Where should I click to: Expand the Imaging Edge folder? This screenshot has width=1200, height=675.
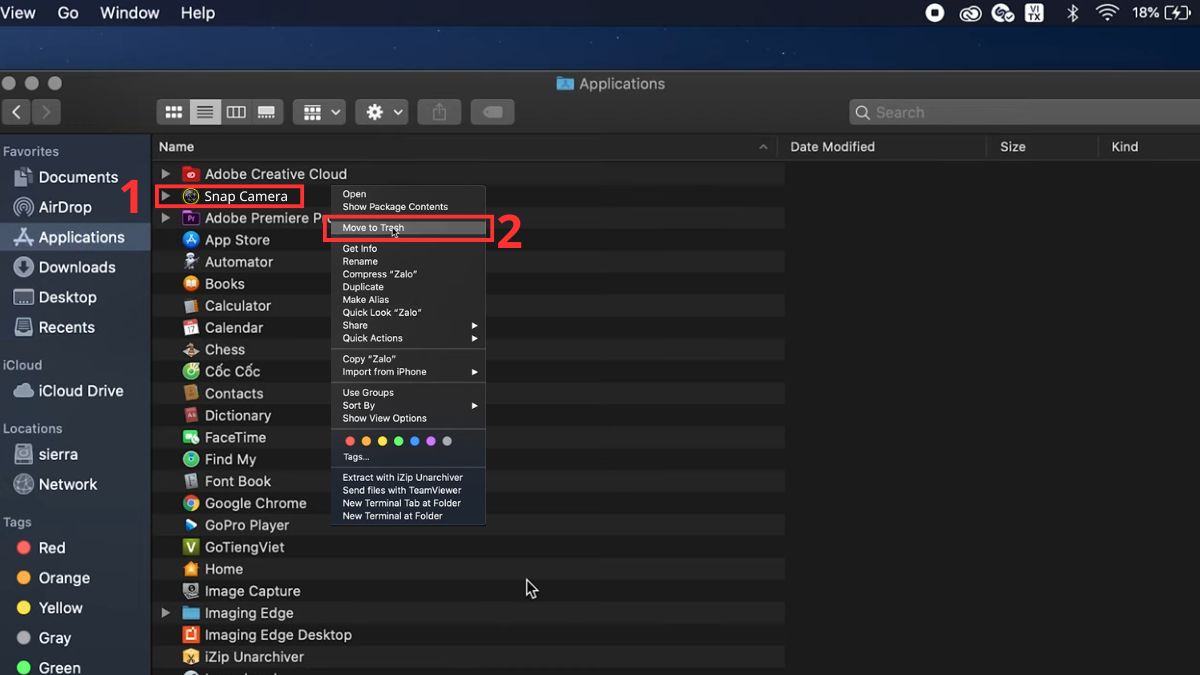tap(166, 613)
